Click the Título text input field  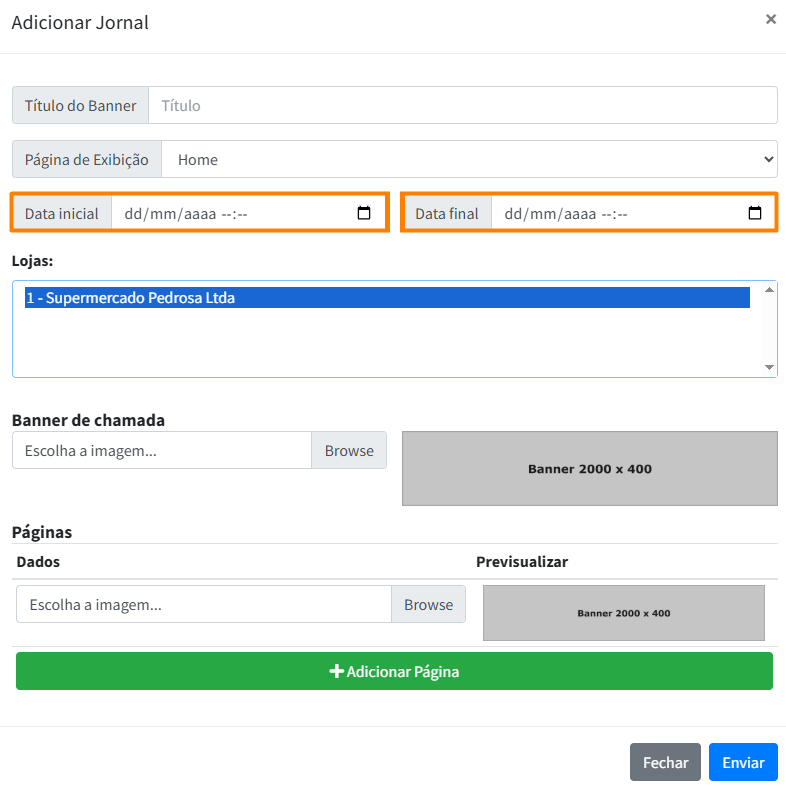[462, 105]
